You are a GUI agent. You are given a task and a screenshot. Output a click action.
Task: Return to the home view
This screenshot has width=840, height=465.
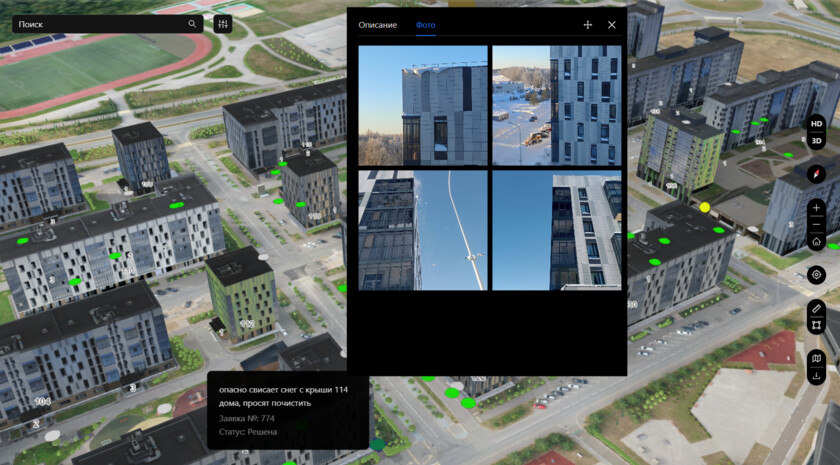(817, 242)
